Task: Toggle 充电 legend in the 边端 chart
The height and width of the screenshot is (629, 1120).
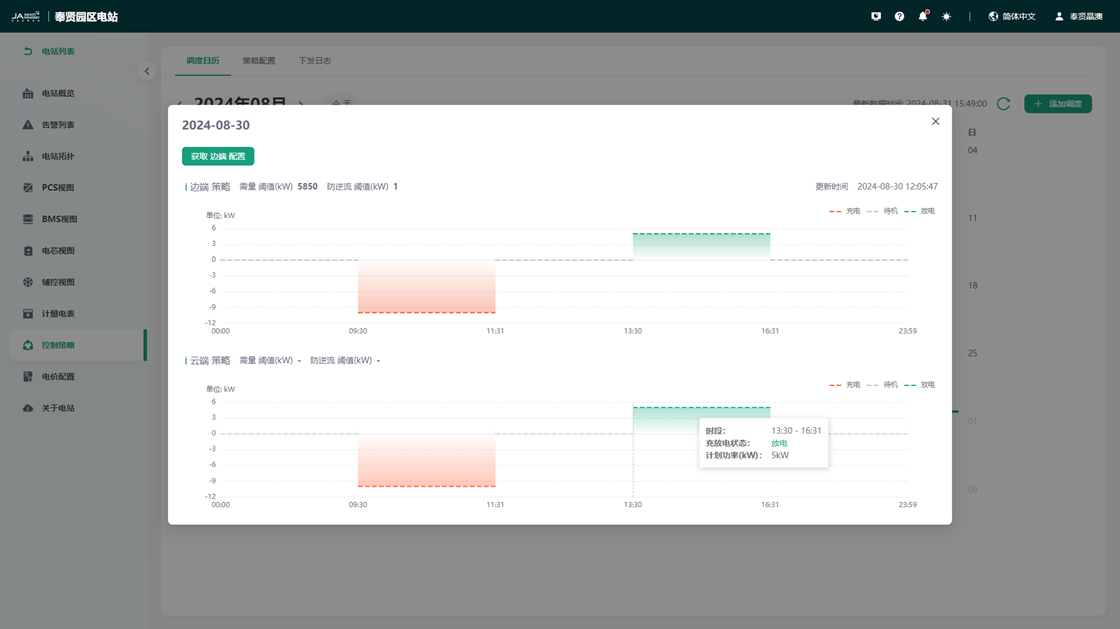Action: tap(845, 211)
